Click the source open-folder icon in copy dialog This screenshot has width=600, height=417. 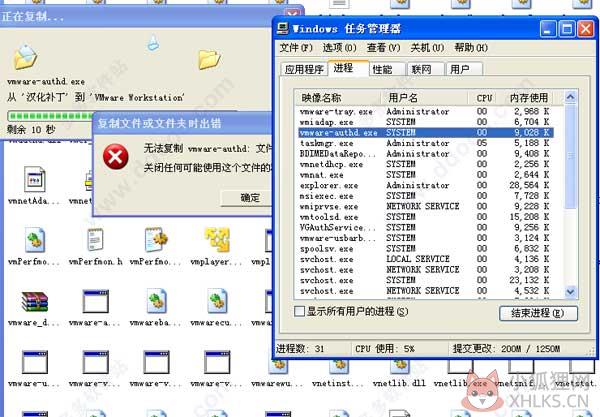(x=25, y=57)
